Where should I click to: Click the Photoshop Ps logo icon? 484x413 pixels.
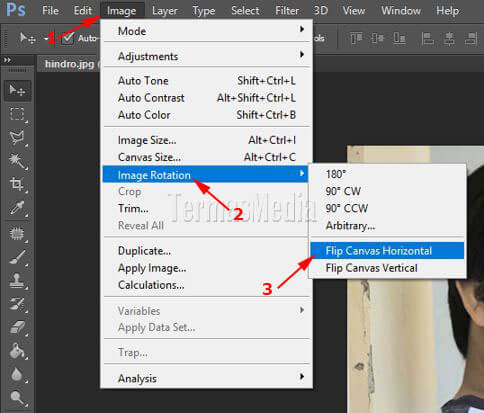click(x=16, y=10)
